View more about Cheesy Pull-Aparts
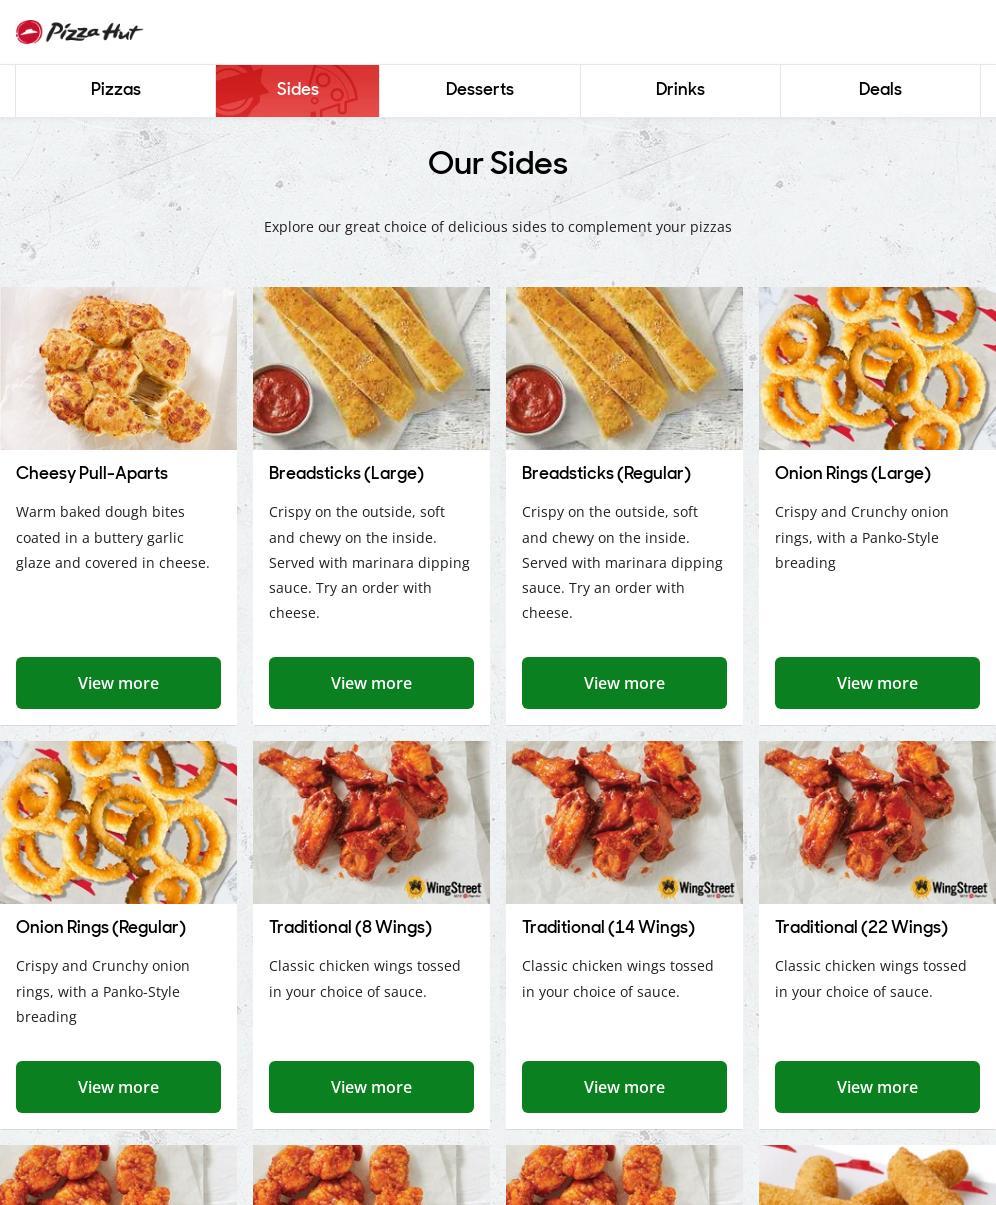This screenshot has width=996, height=1205. click(118, 683)
